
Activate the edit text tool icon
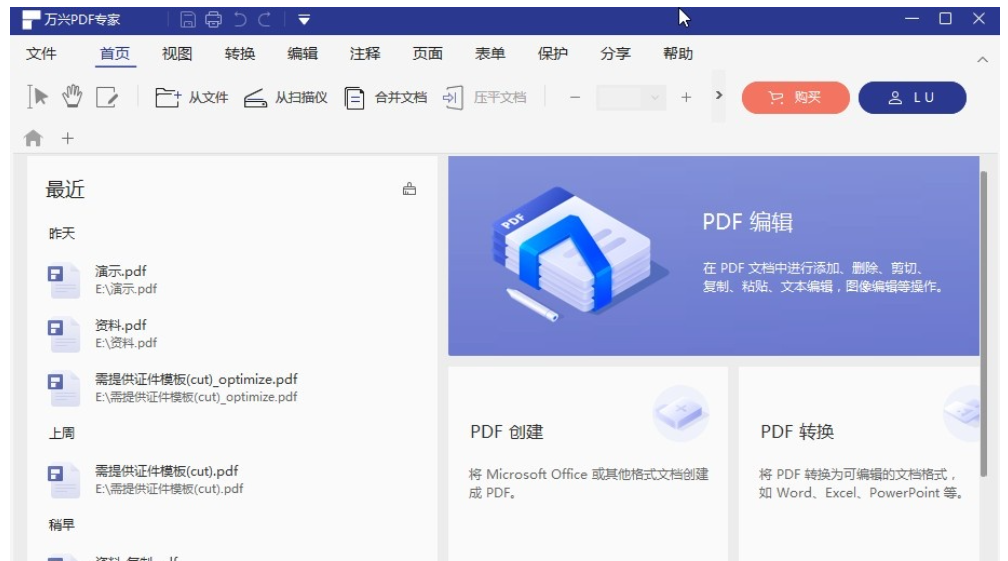pos(107,97)
